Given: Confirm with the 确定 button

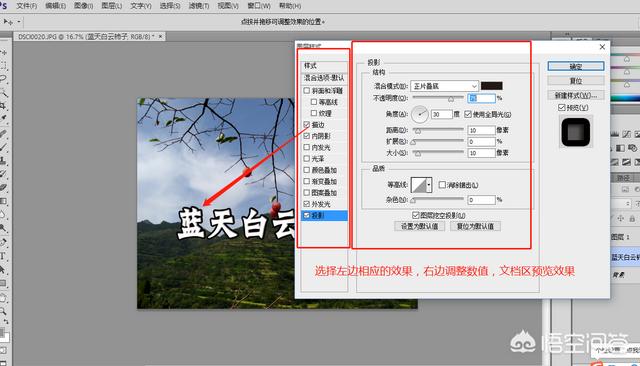Looking at the screenshot, I should [x=576, y=66].
